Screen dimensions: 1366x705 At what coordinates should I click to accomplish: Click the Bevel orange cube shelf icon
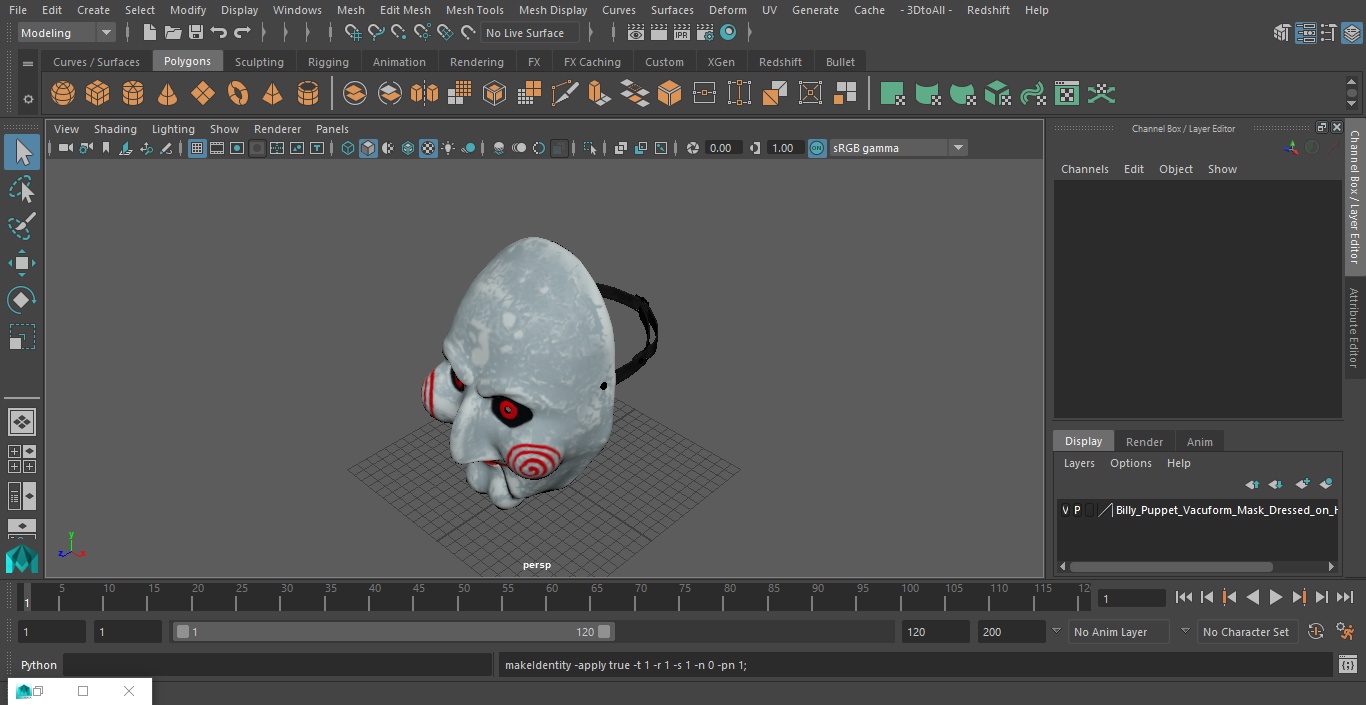click(x=670, y=94)
